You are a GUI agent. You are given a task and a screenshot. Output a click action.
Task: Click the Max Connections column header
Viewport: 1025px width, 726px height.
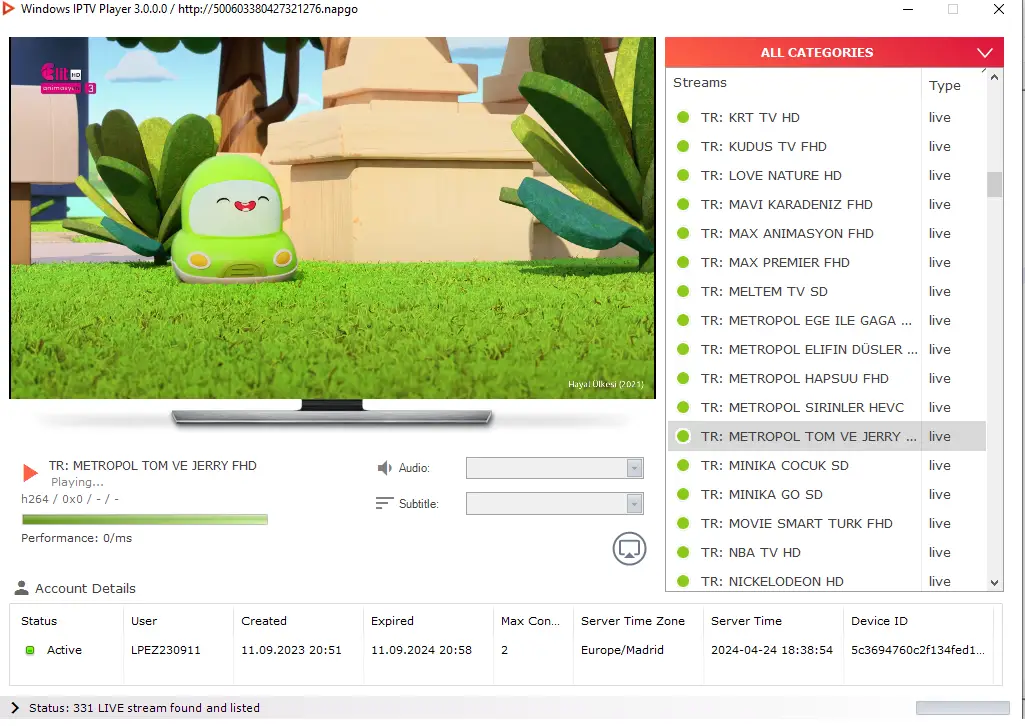[x=530, y=621]
